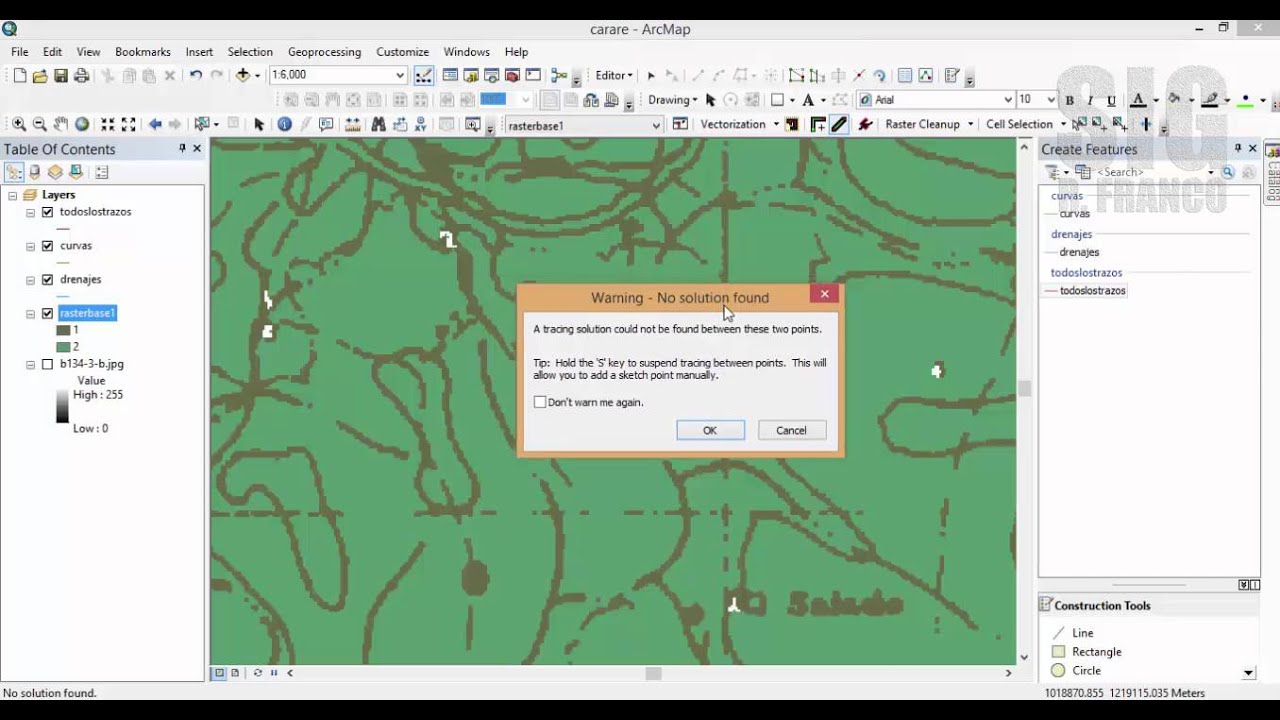Open the Measure tool
The height and width of the screenshot is (720, 1280).
pos(352,124)
